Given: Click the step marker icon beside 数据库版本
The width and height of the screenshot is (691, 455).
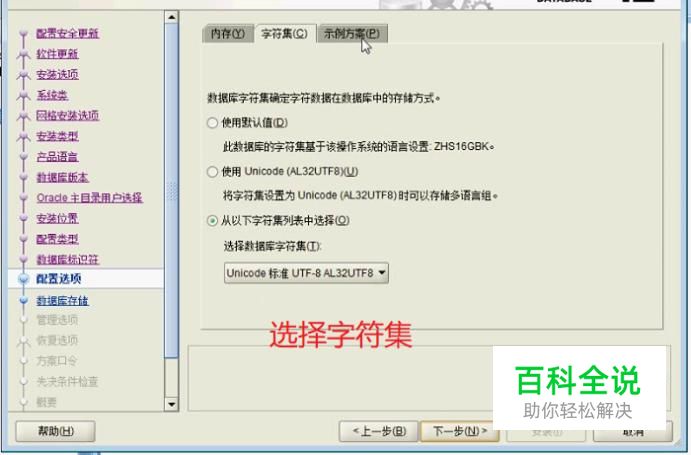Looking at the screenshot, I should 23,177.
